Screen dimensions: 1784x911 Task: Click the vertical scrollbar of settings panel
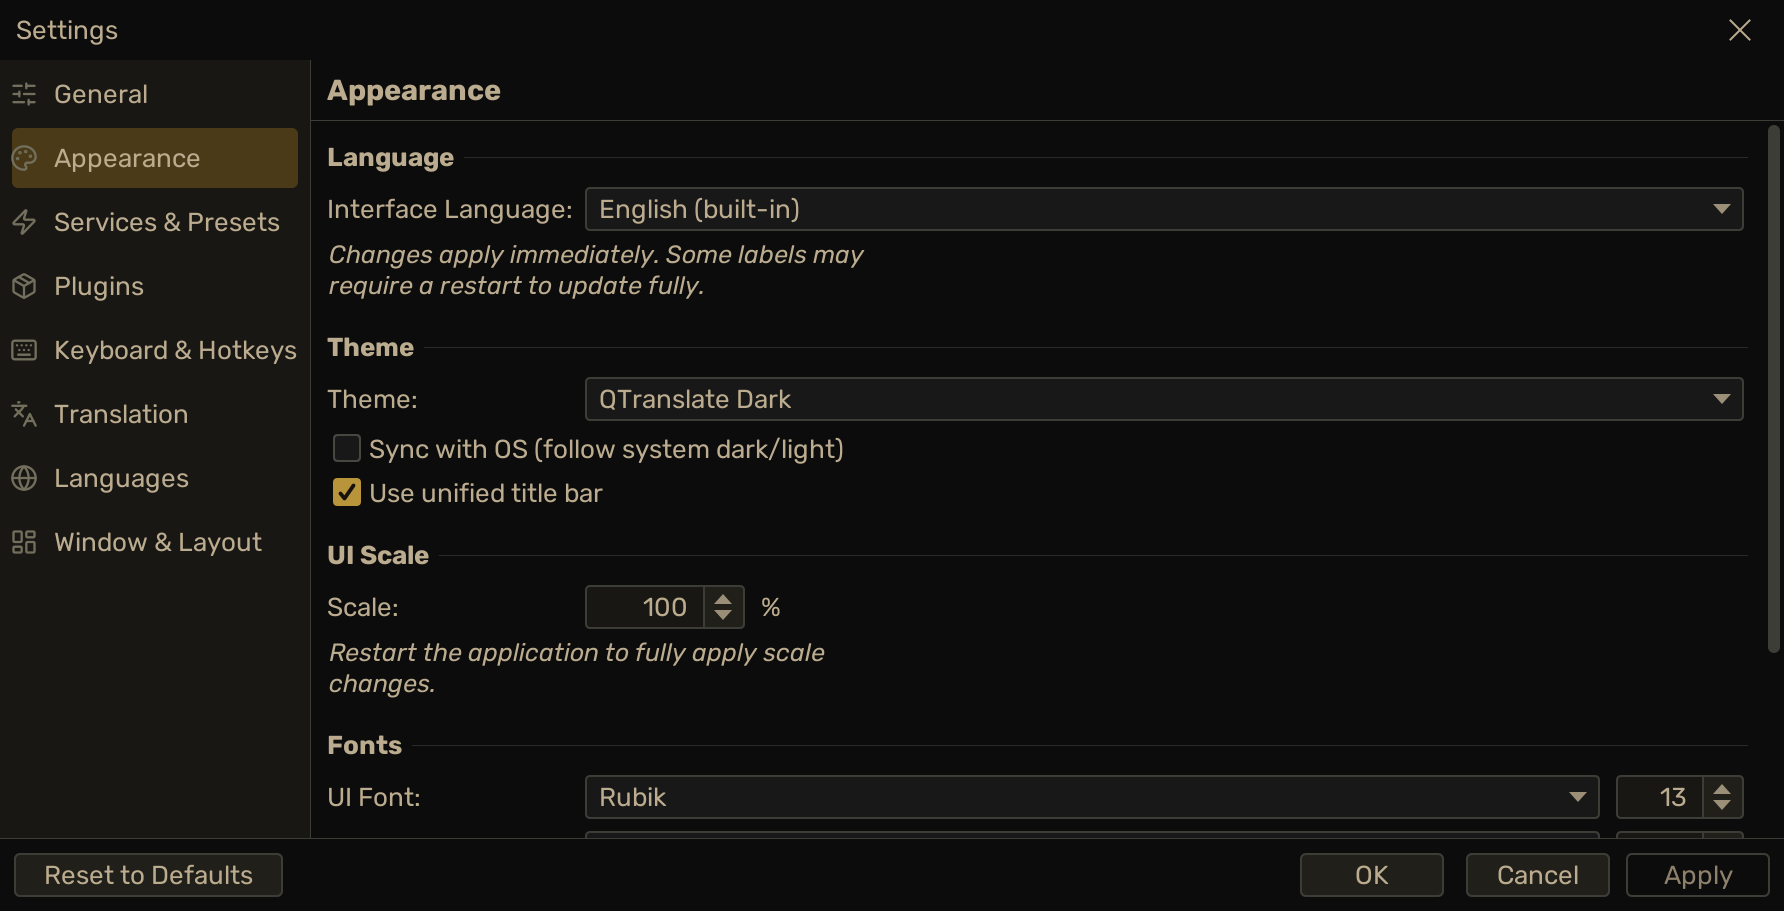tap(1774, 390)
